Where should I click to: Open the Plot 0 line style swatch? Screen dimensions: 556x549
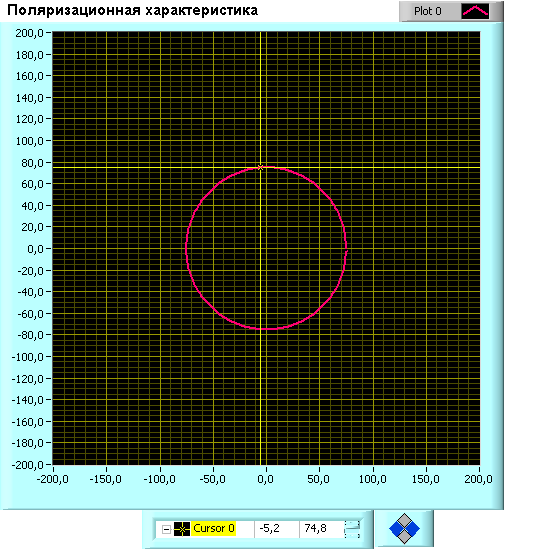pyautogui.click(x=476, y=11)
